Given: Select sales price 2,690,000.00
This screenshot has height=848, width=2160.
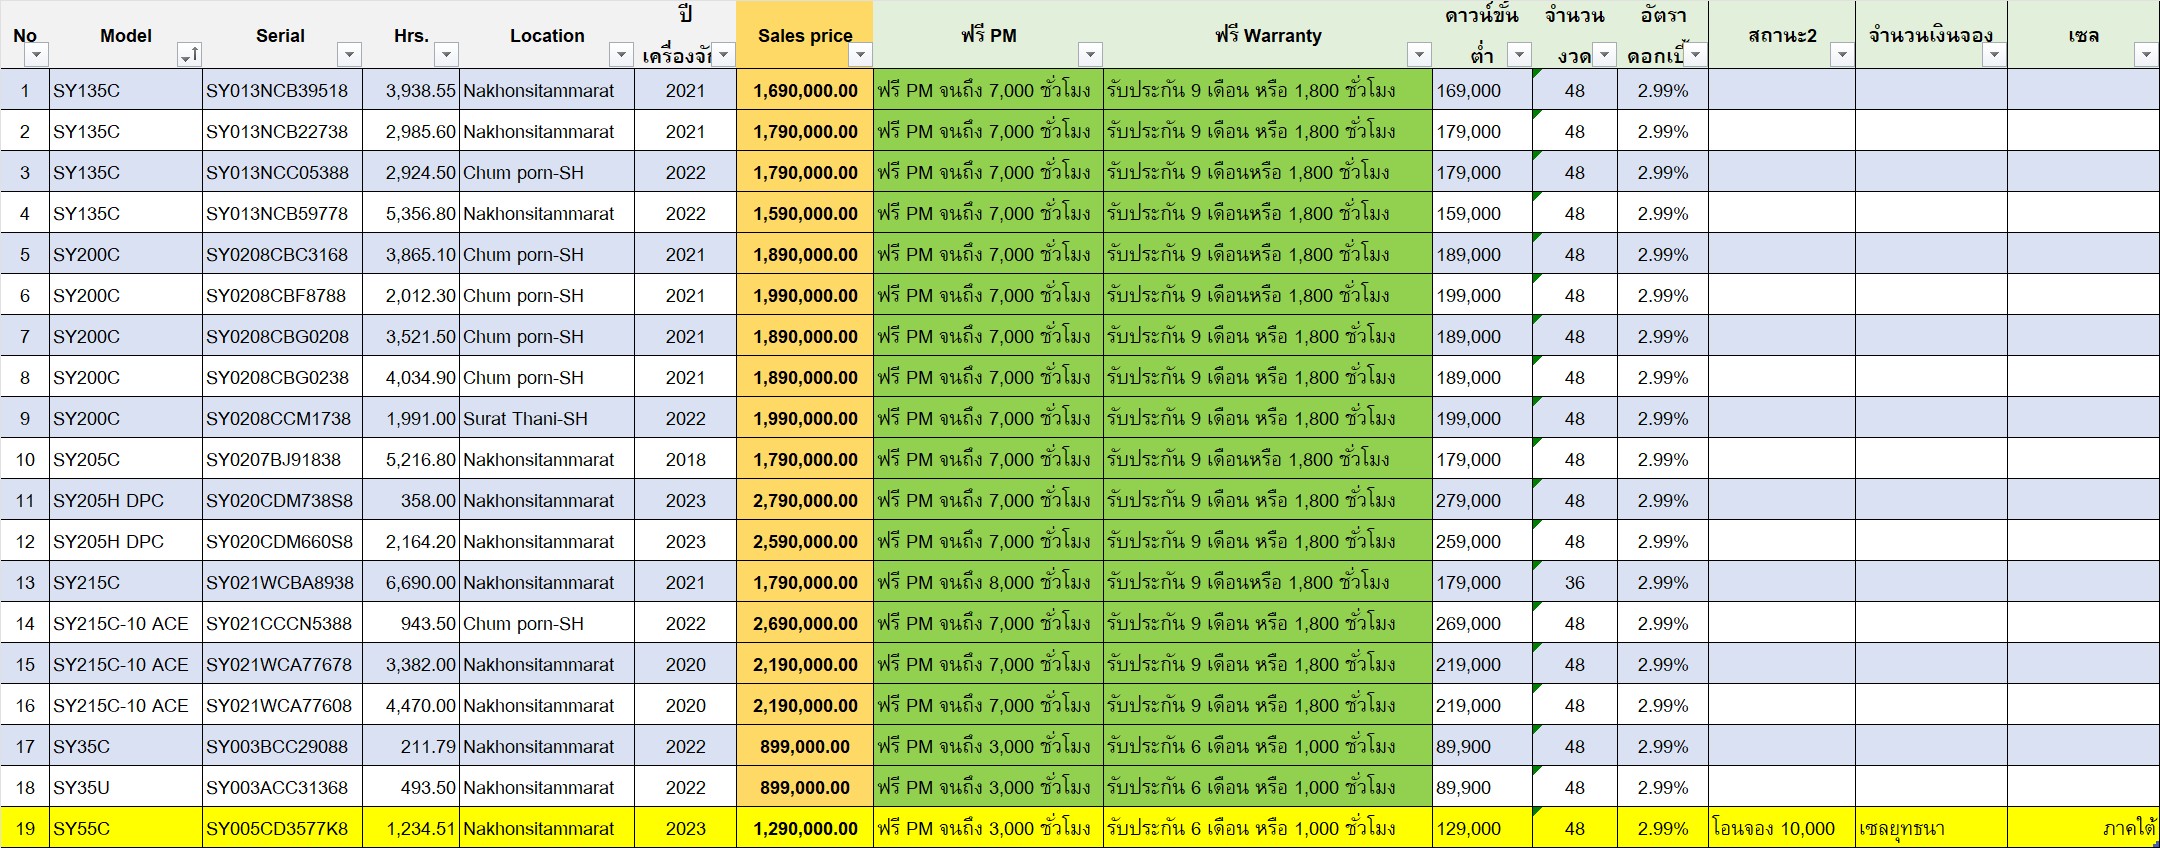Looking at the screenshot, I should tap(805, 623).
